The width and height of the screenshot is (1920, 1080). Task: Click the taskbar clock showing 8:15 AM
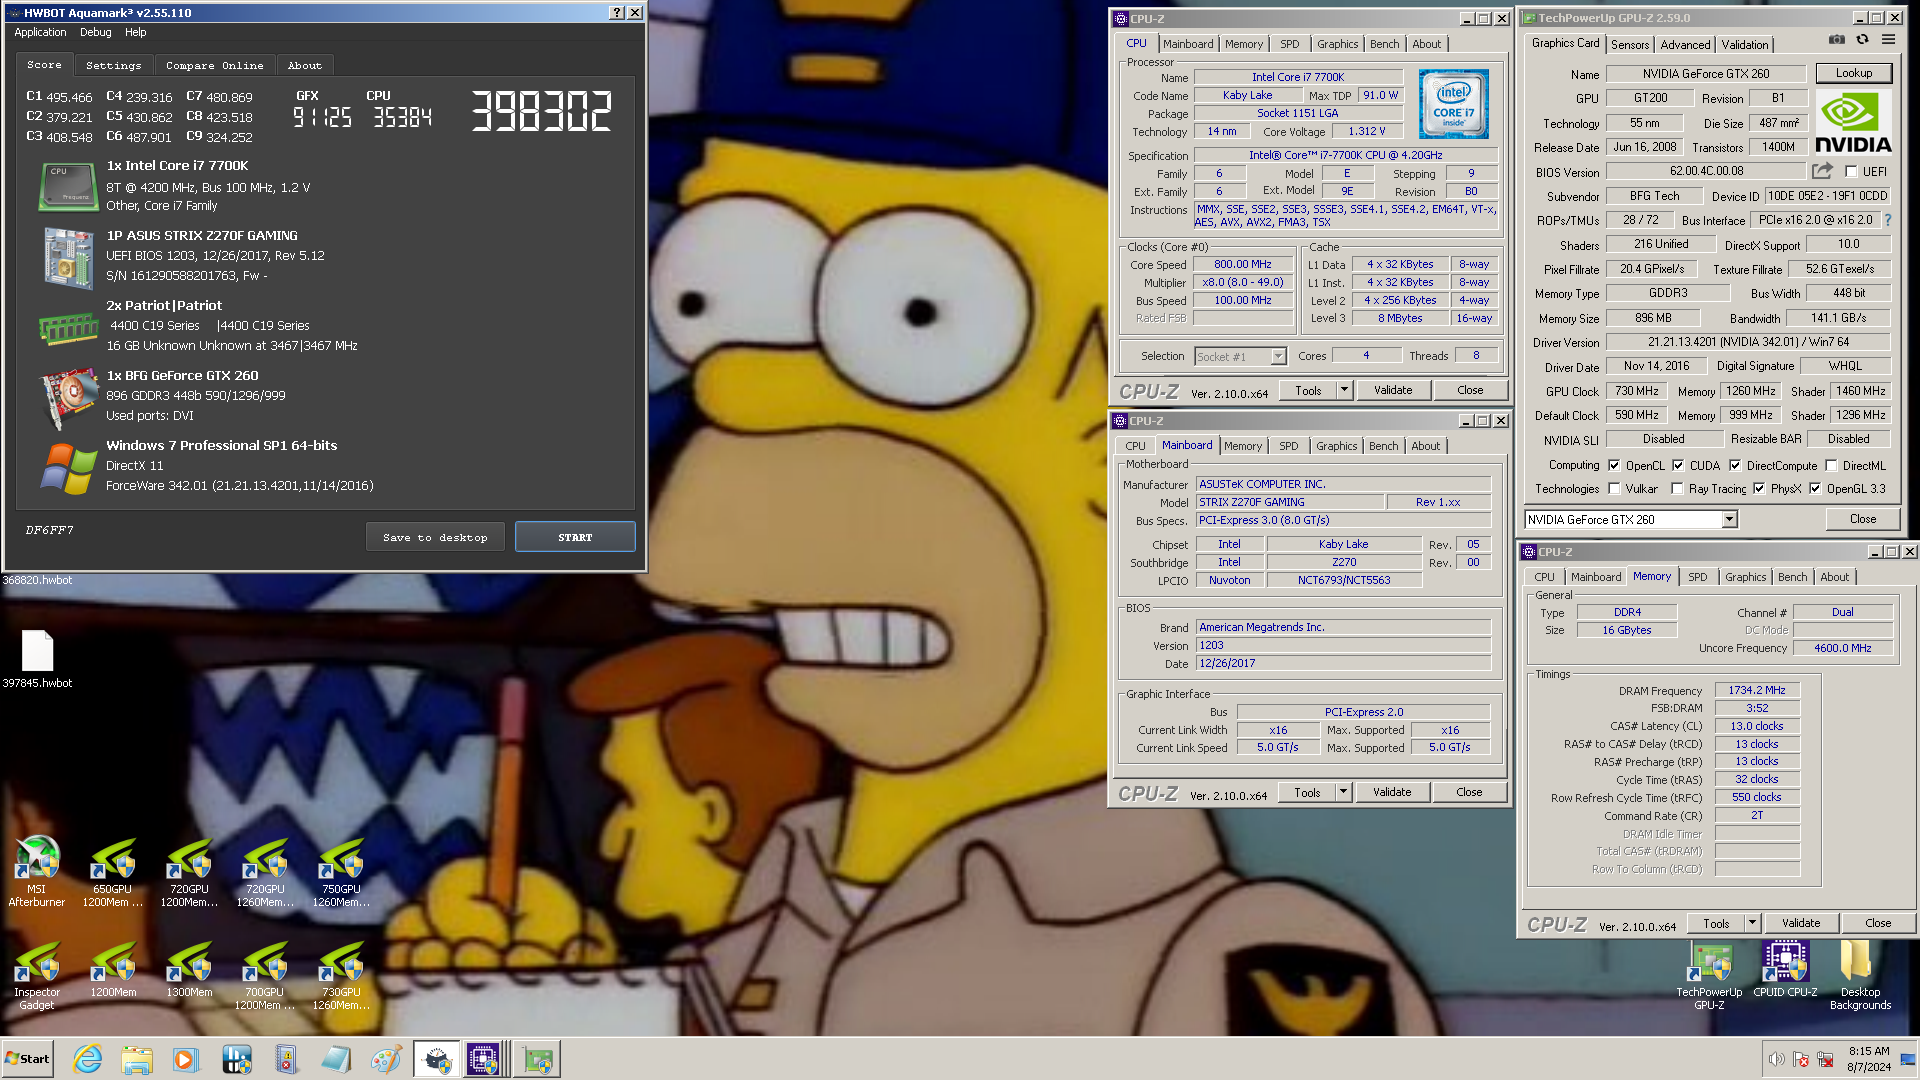point(1869,1059)
